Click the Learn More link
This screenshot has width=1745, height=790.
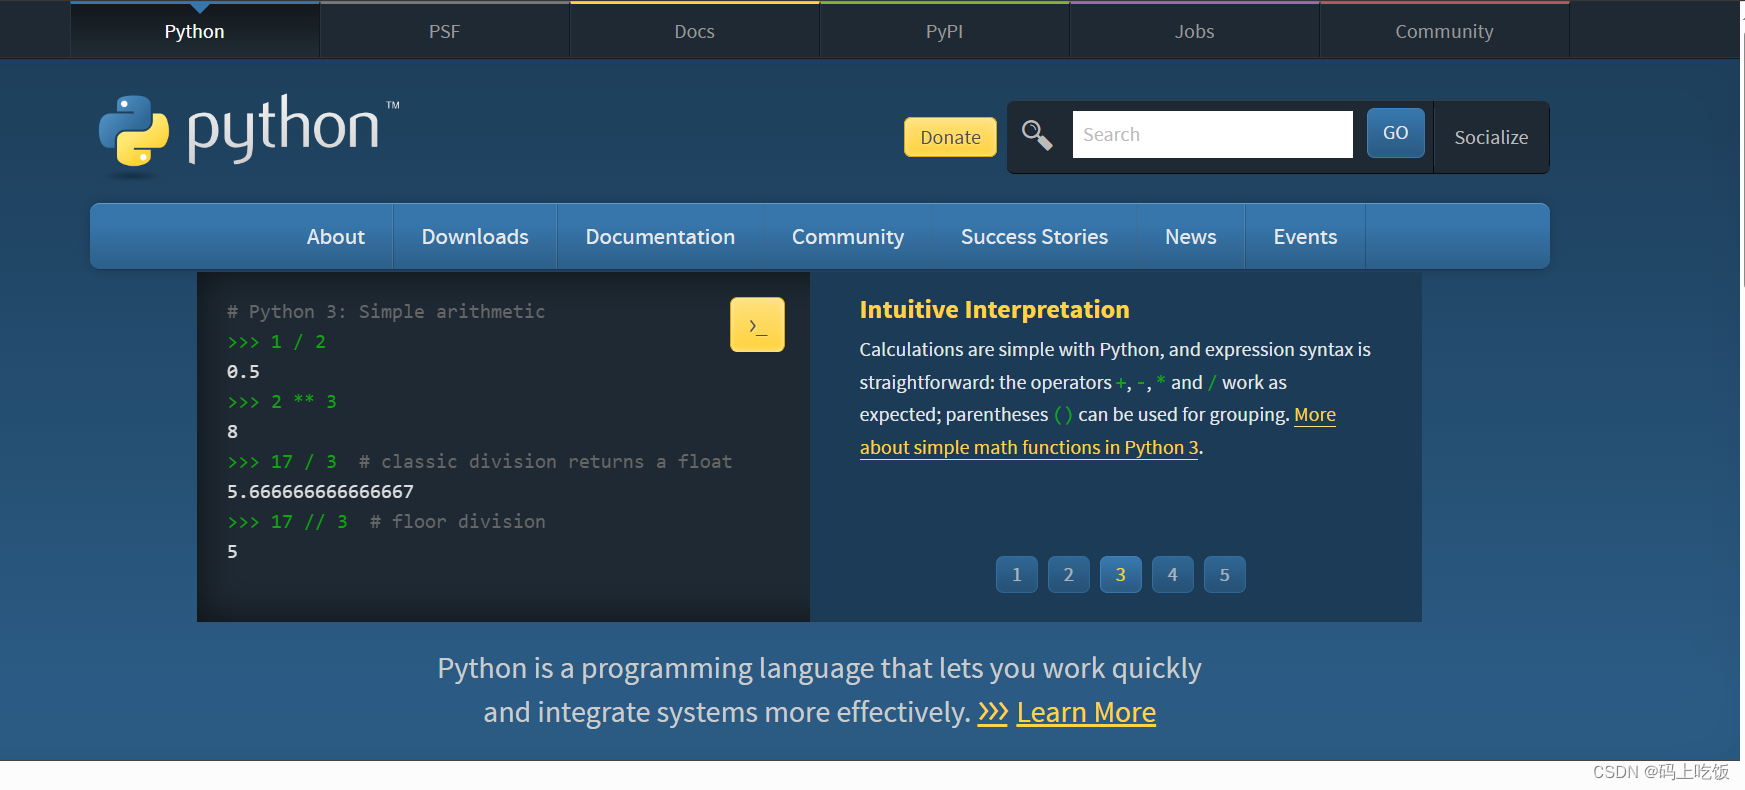click(x=1086, y=712)
